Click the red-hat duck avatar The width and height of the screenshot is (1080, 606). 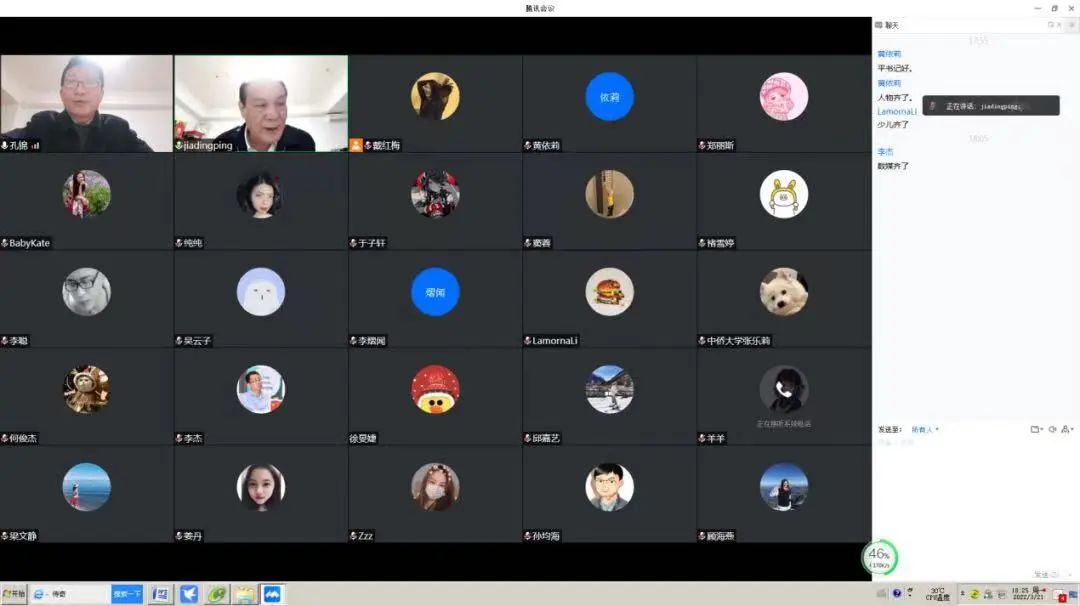pyautogui.click(x=435, y=390)
